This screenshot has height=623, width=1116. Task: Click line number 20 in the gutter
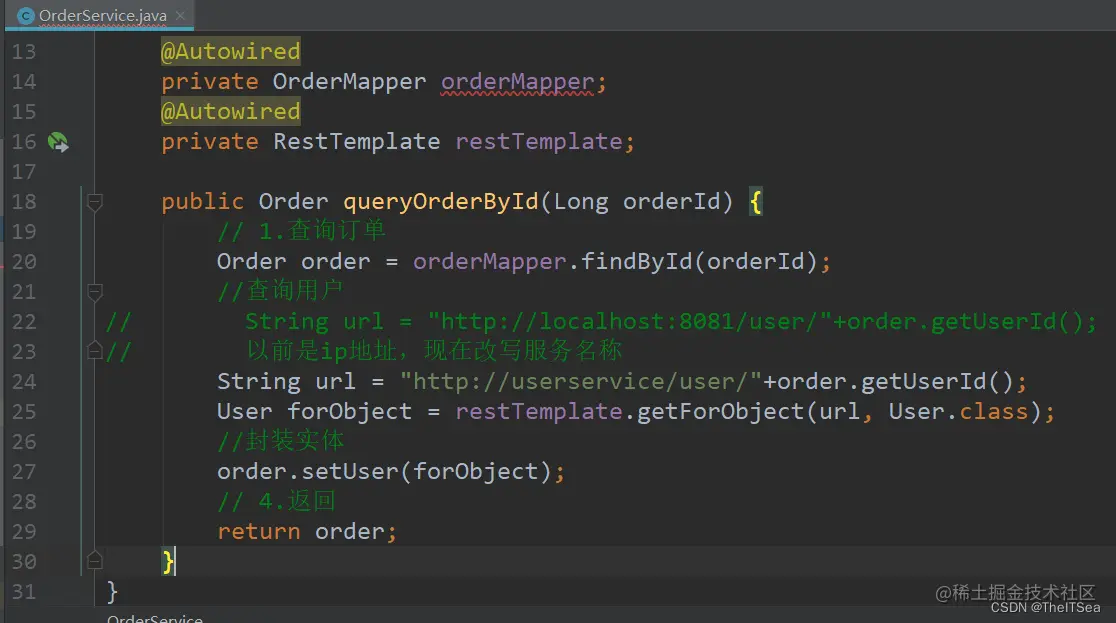point(23,262)
